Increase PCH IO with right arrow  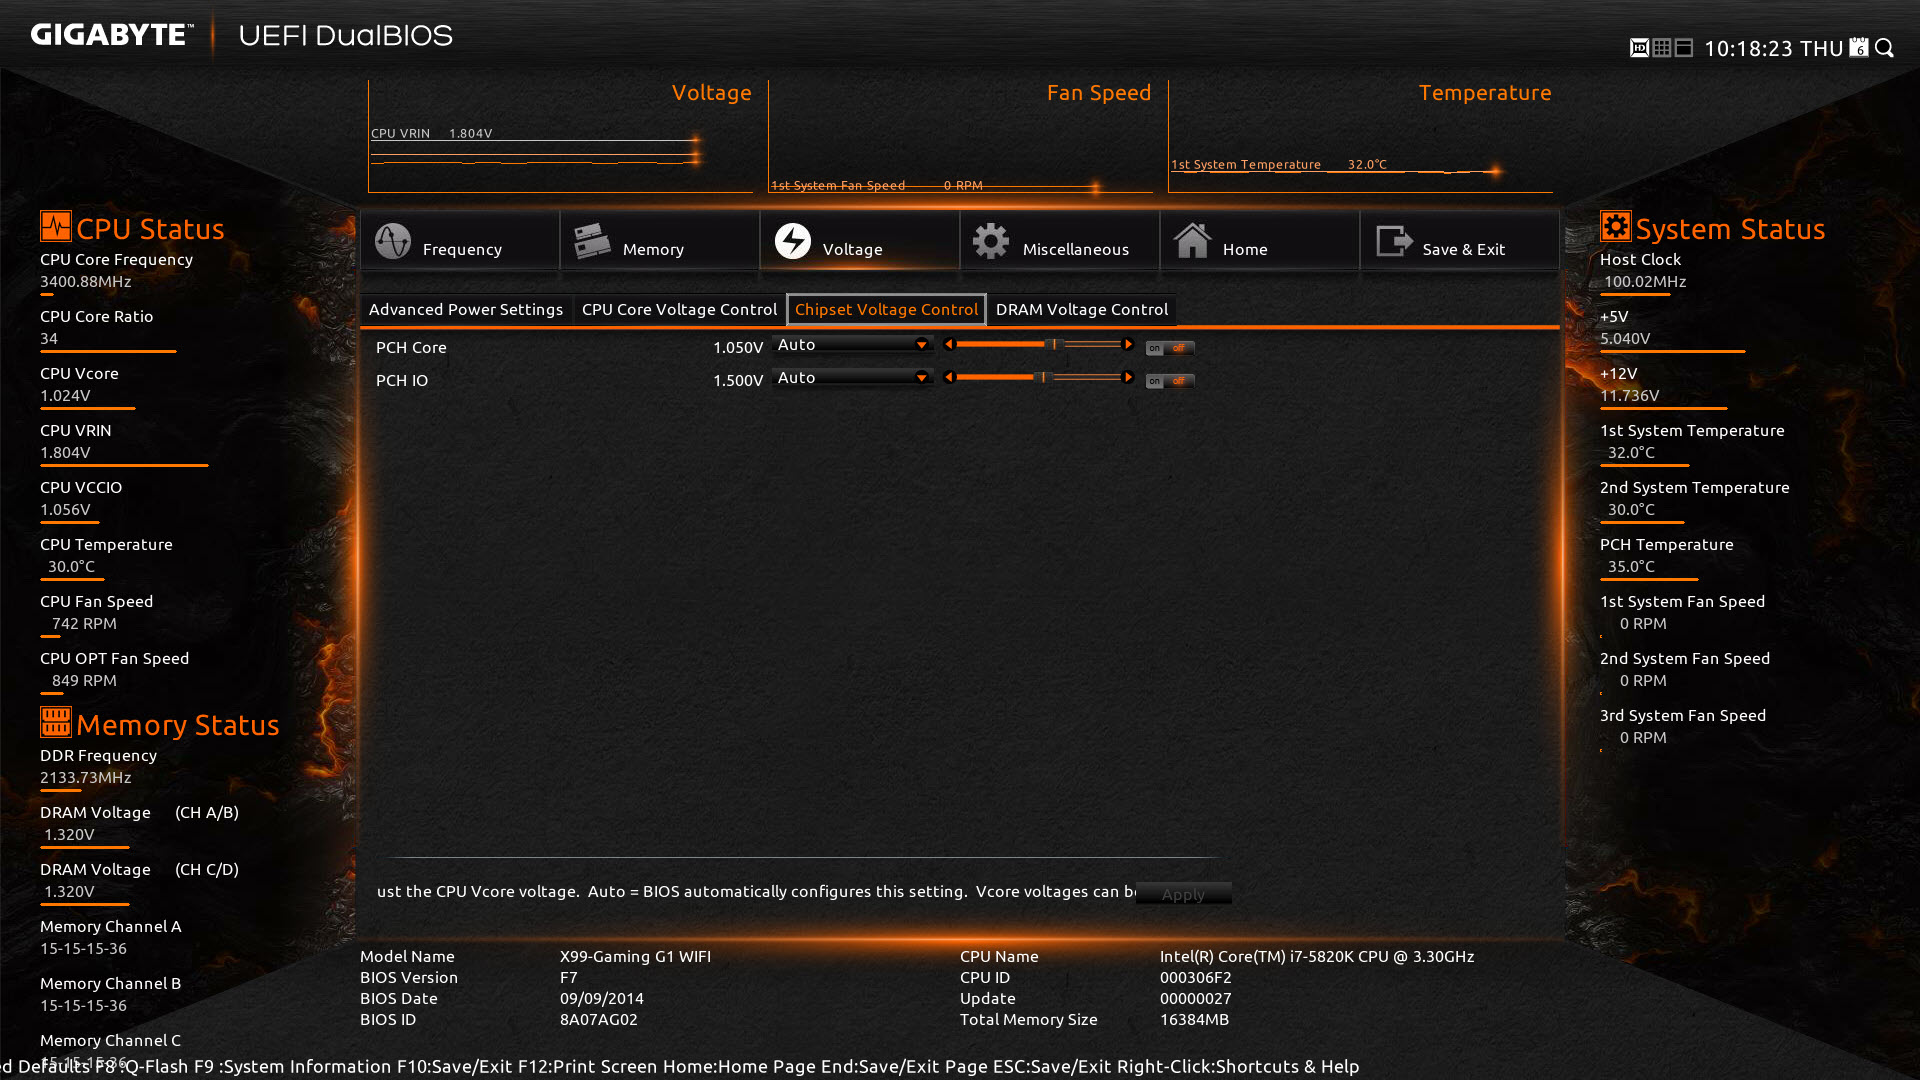pos(1128,377)
